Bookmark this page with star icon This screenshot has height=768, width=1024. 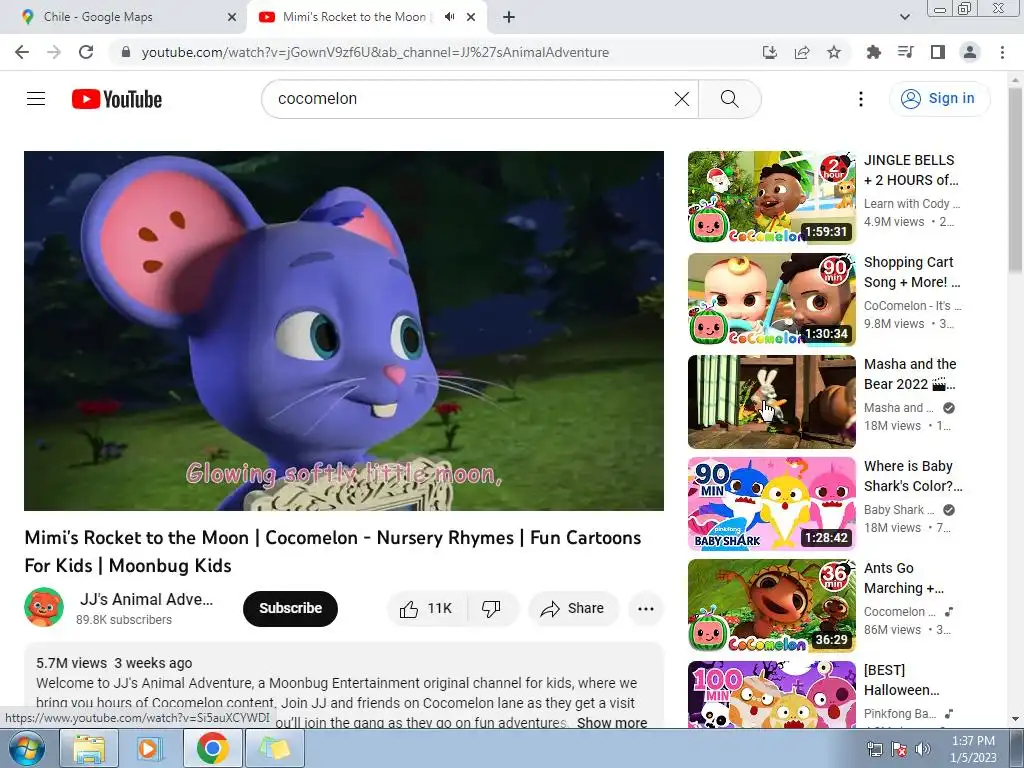click(x=834, y=52)
